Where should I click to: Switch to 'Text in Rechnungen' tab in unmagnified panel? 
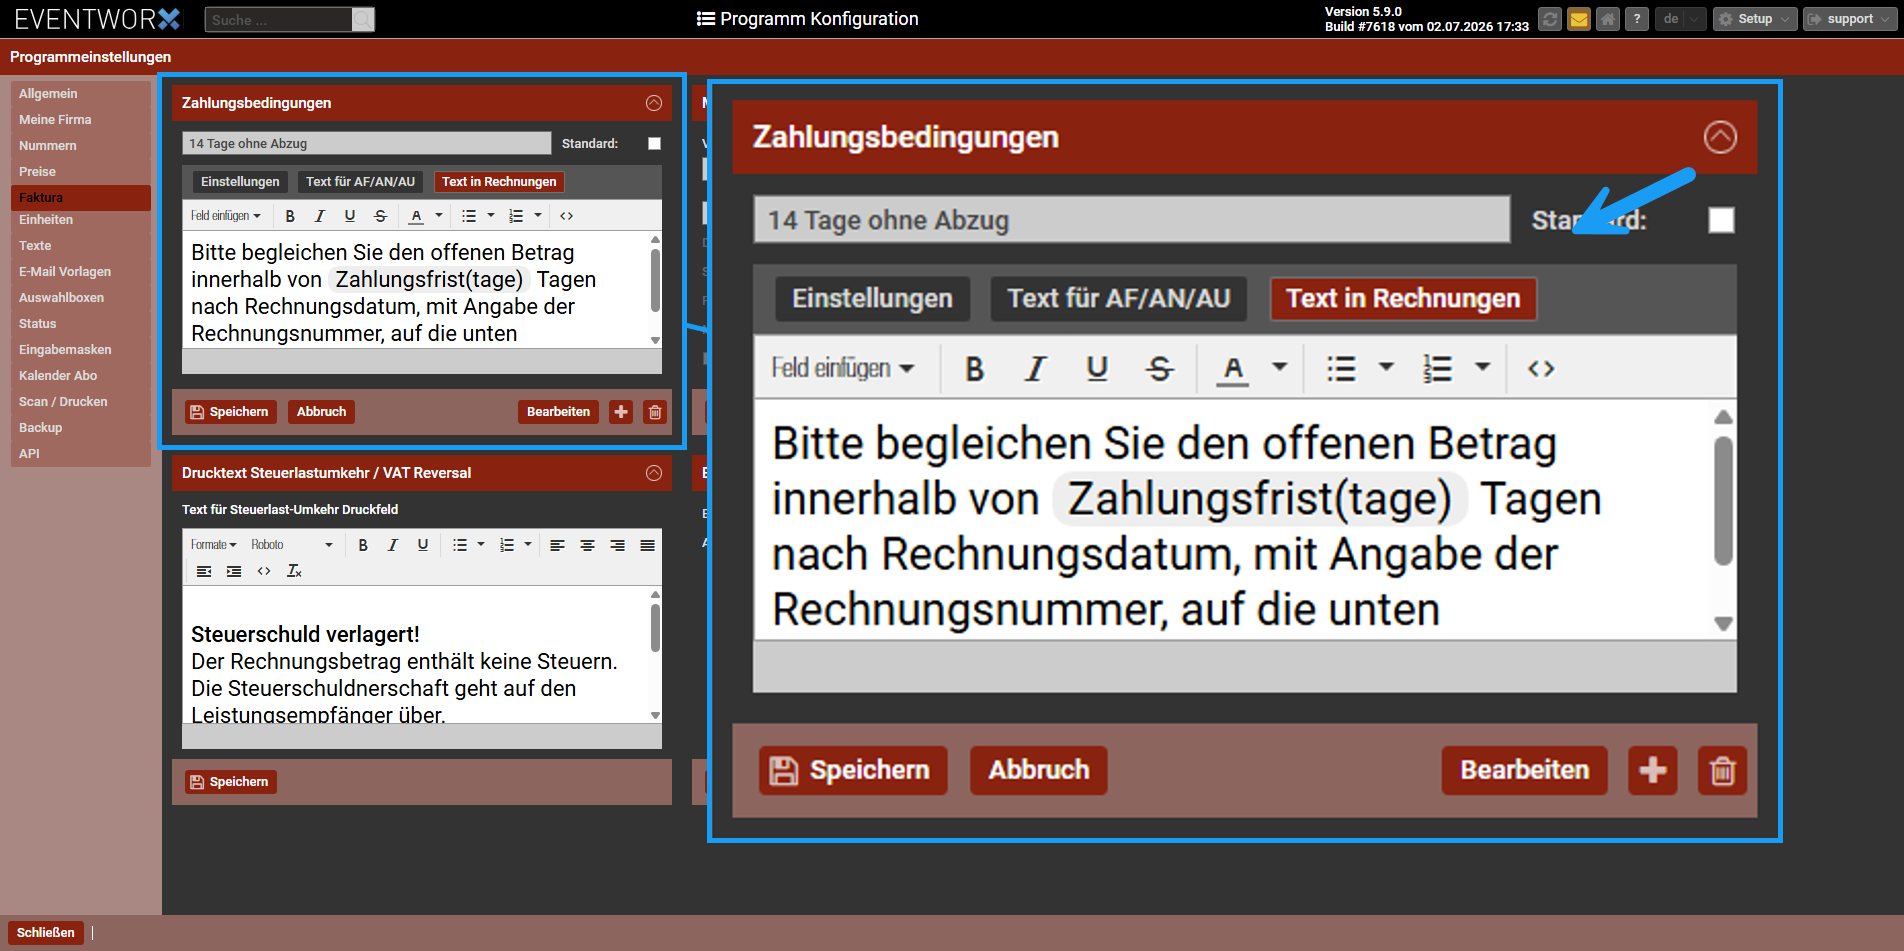click(x=499, y=182)
